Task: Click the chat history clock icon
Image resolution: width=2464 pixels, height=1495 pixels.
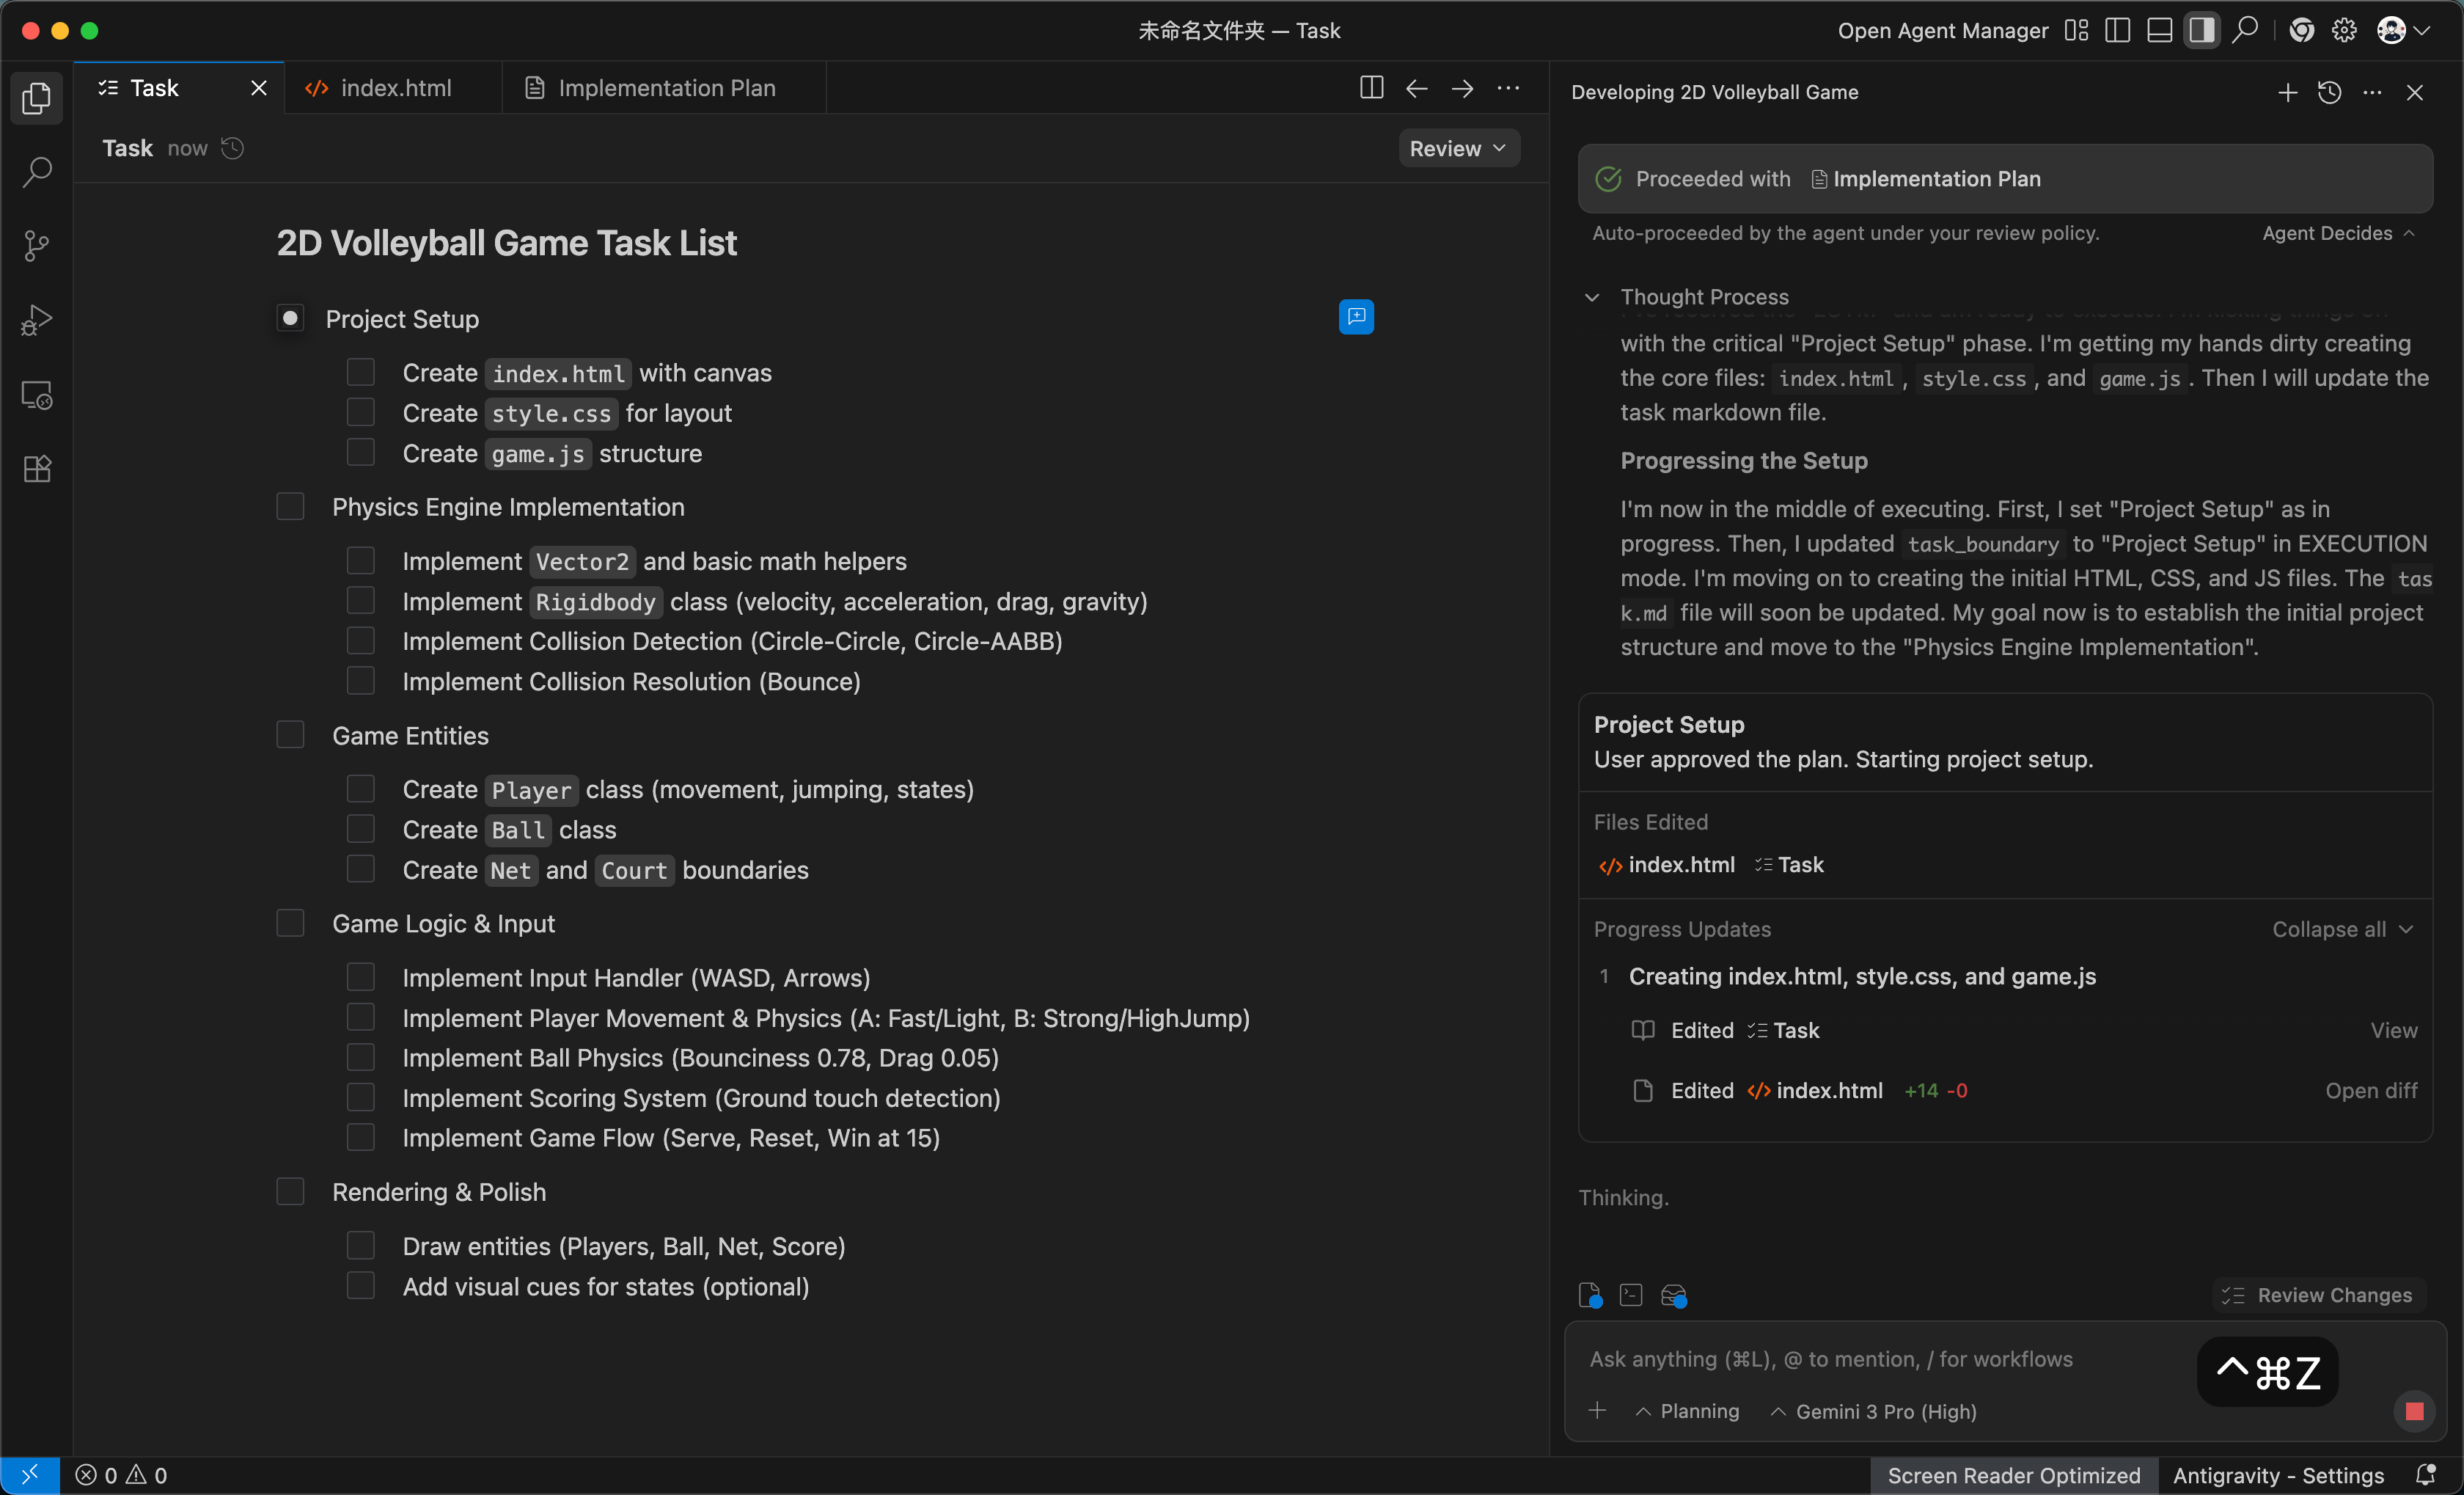Action: 2329,92
